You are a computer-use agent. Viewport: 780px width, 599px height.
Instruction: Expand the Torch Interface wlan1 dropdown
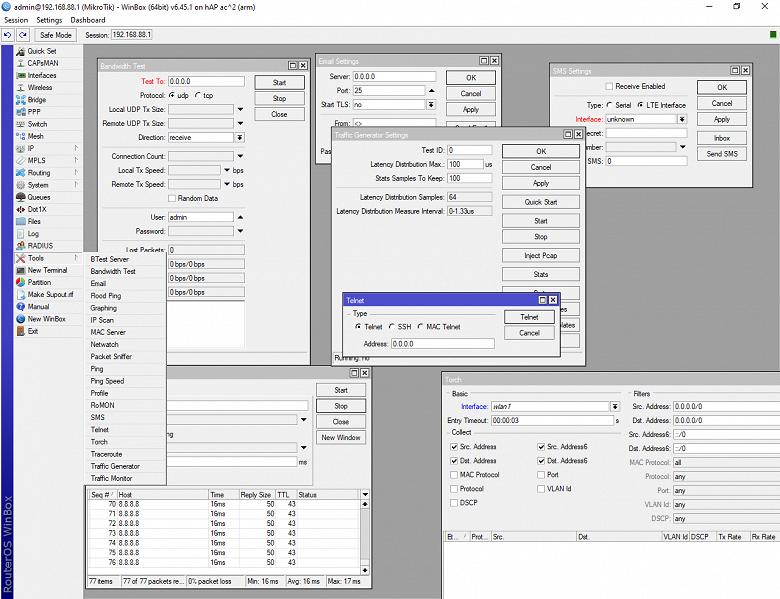614,407
